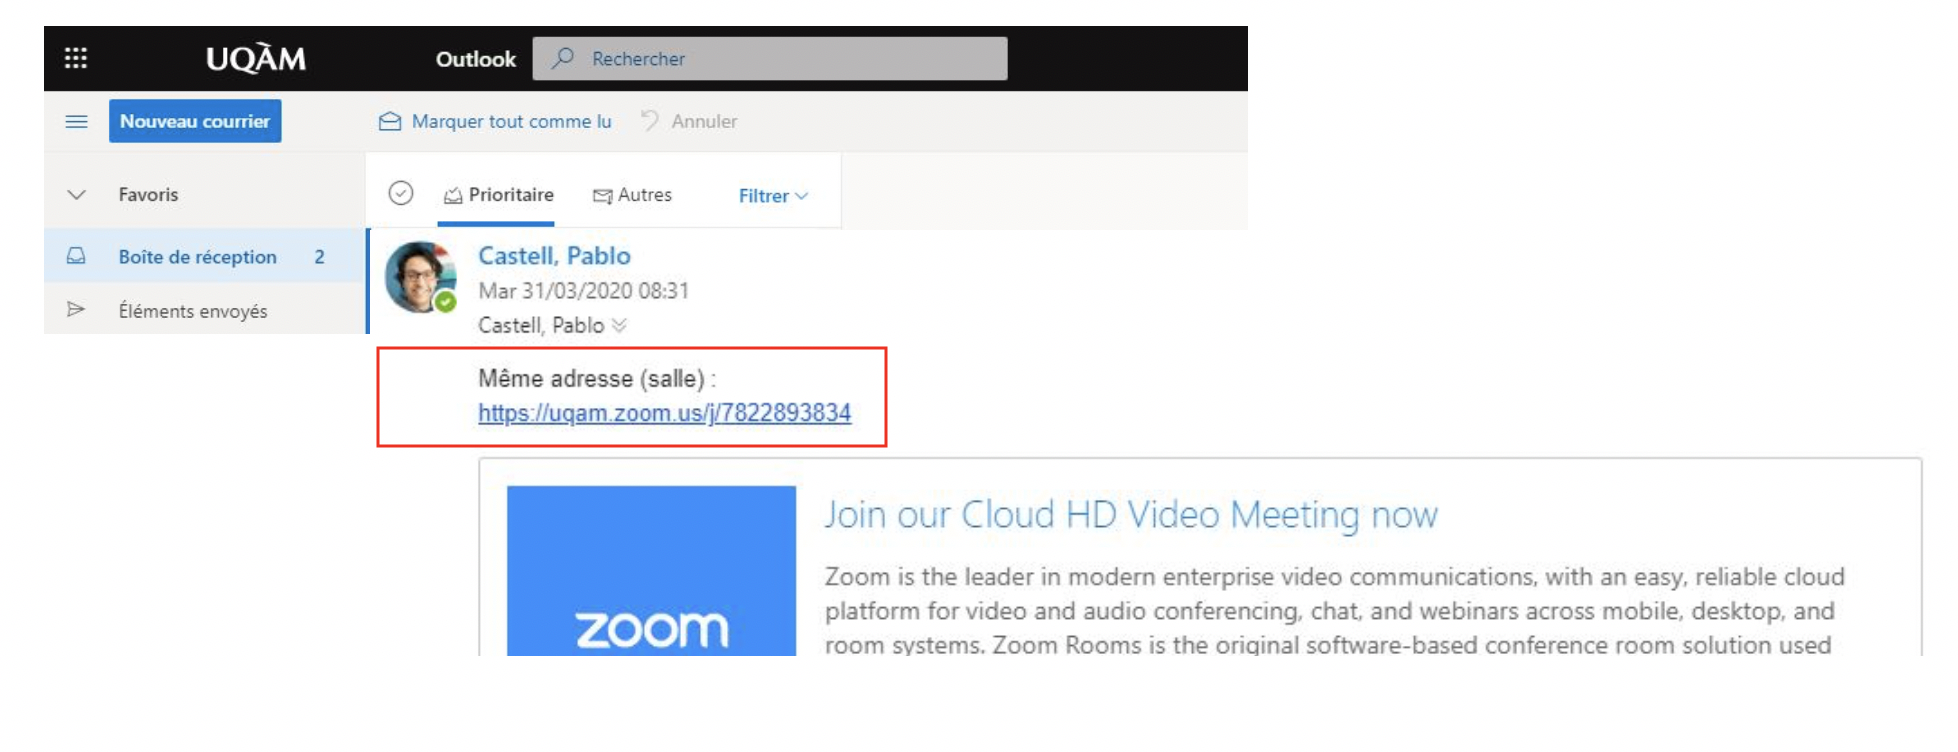
Task: Click the UQAM logo
Action: pyautogui.click(x=256, y=59)
